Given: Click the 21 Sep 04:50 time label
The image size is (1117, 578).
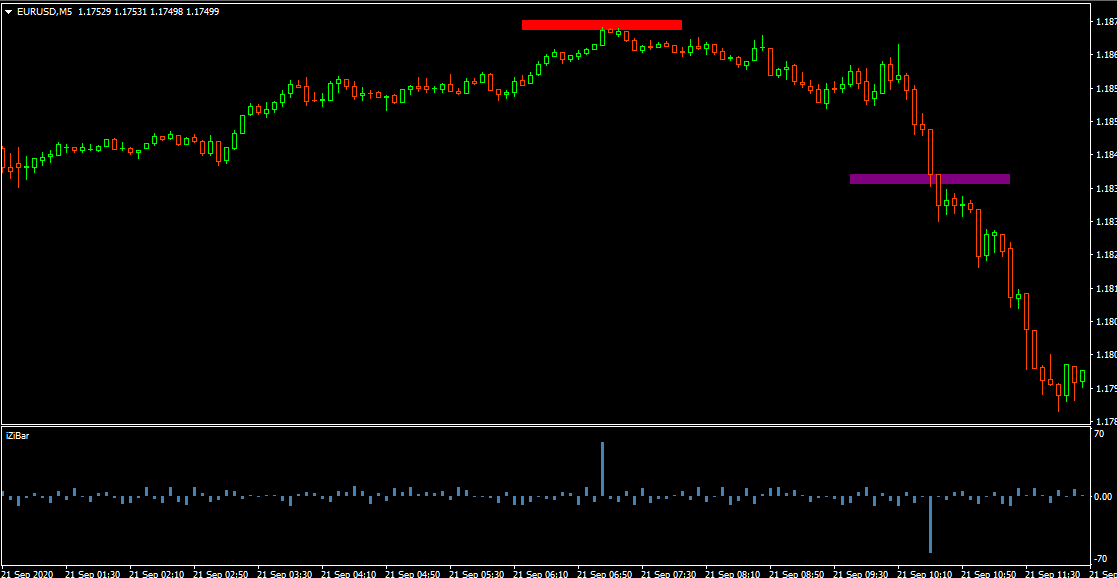Looking at the screenshot, I should point(410,572).
